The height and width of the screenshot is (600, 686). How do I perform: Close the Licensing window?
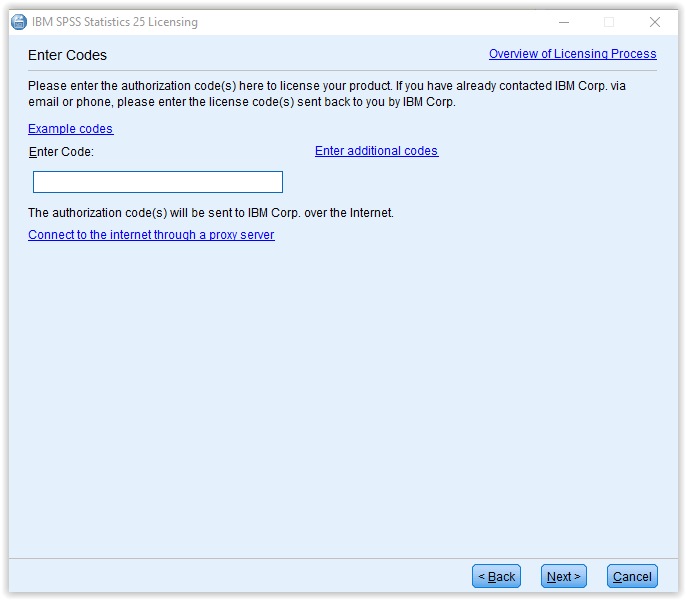point(654,22)
